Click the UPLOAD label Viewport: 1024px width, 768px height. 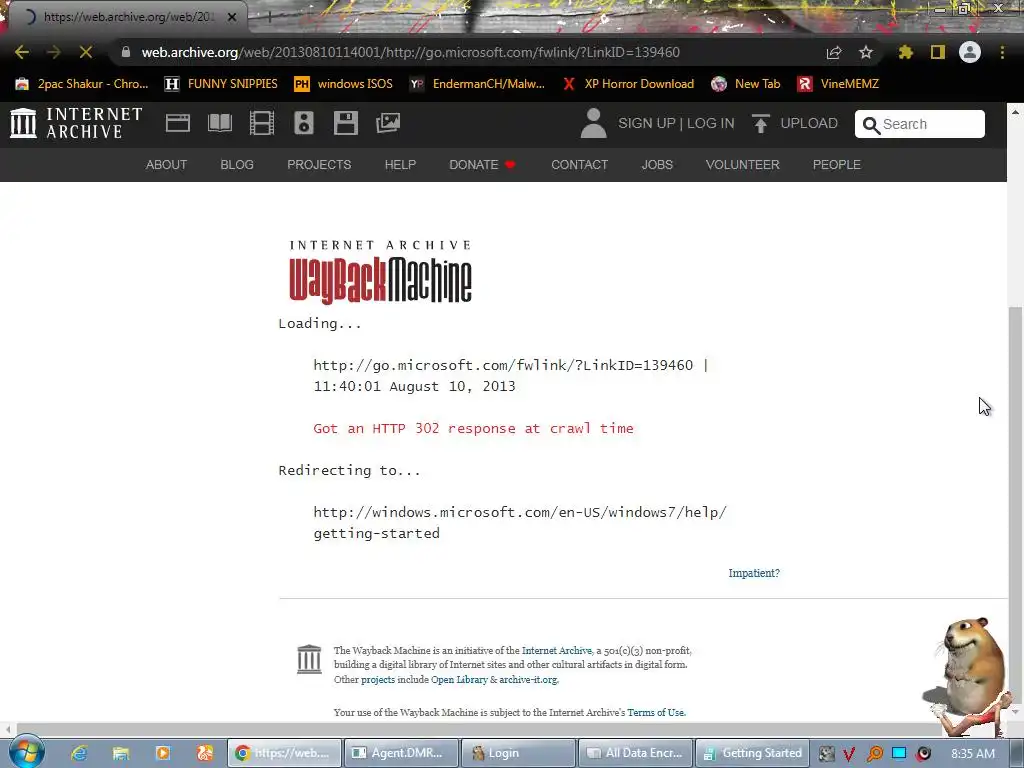pyautogui.click(x=808, y=123)
